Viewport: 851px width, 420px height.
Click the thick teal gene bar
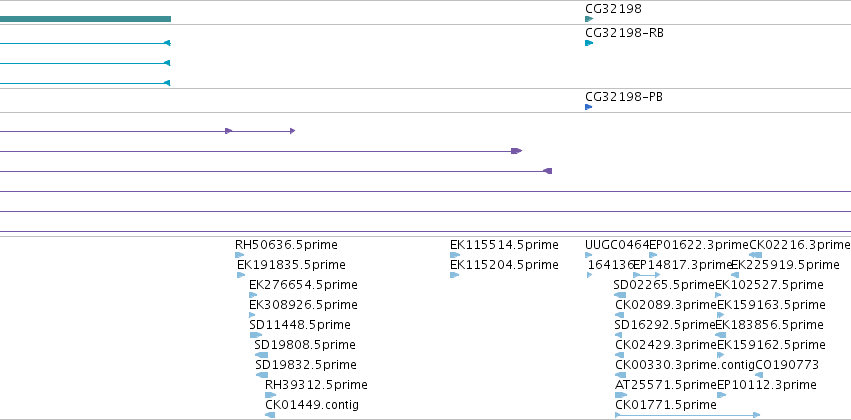coord(85,19)
